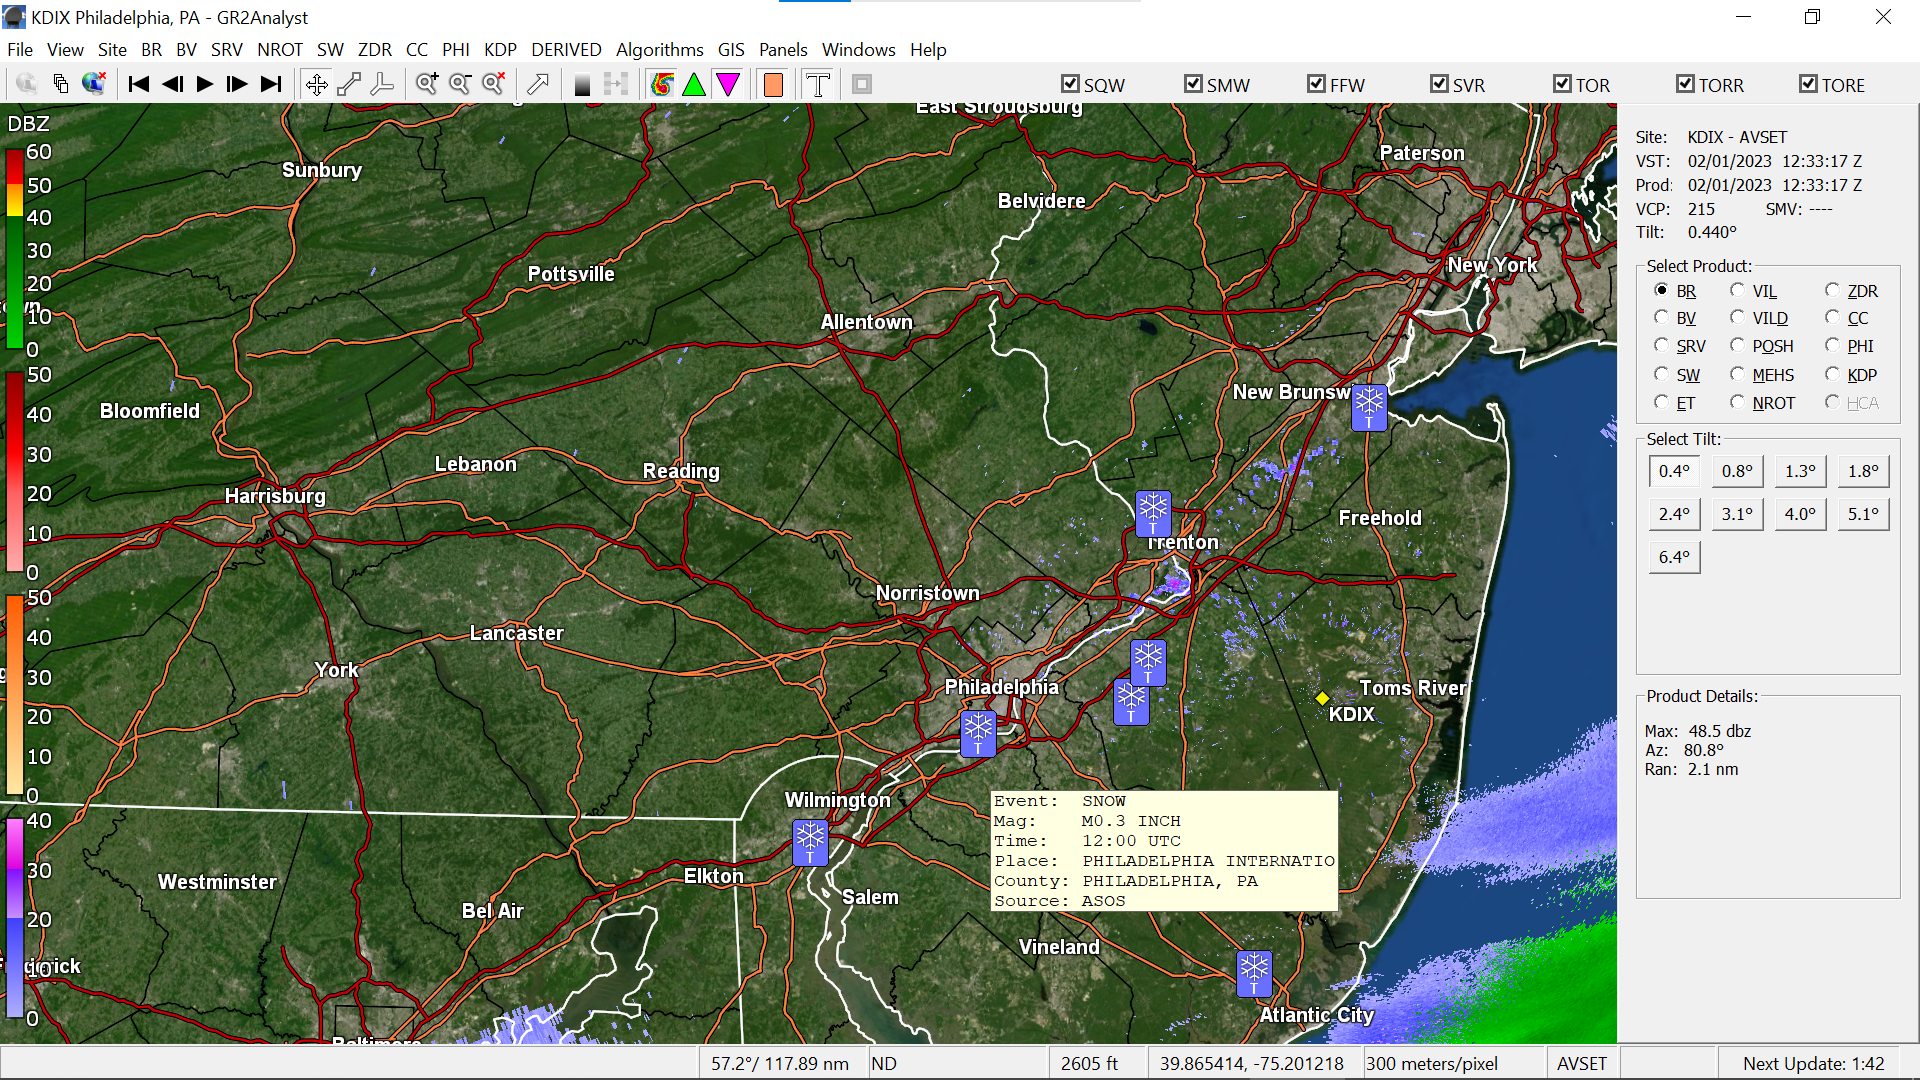Viewport: 1920px width, 1080px height.
Task: Select the 1.3° tilt button
Action: point(1800,471)
